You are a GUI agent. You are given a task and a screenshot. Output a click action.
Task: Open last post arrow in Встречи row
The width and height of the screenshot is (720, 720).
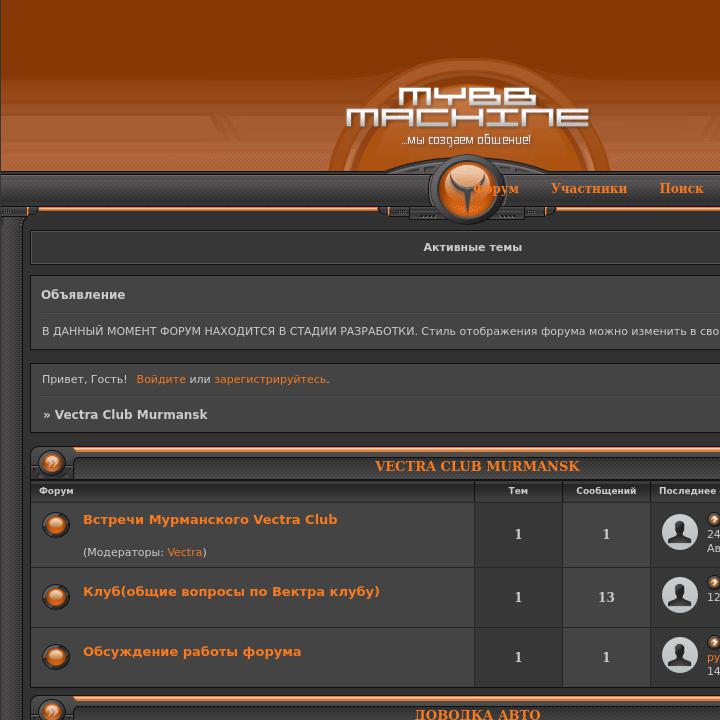[714, 519]
